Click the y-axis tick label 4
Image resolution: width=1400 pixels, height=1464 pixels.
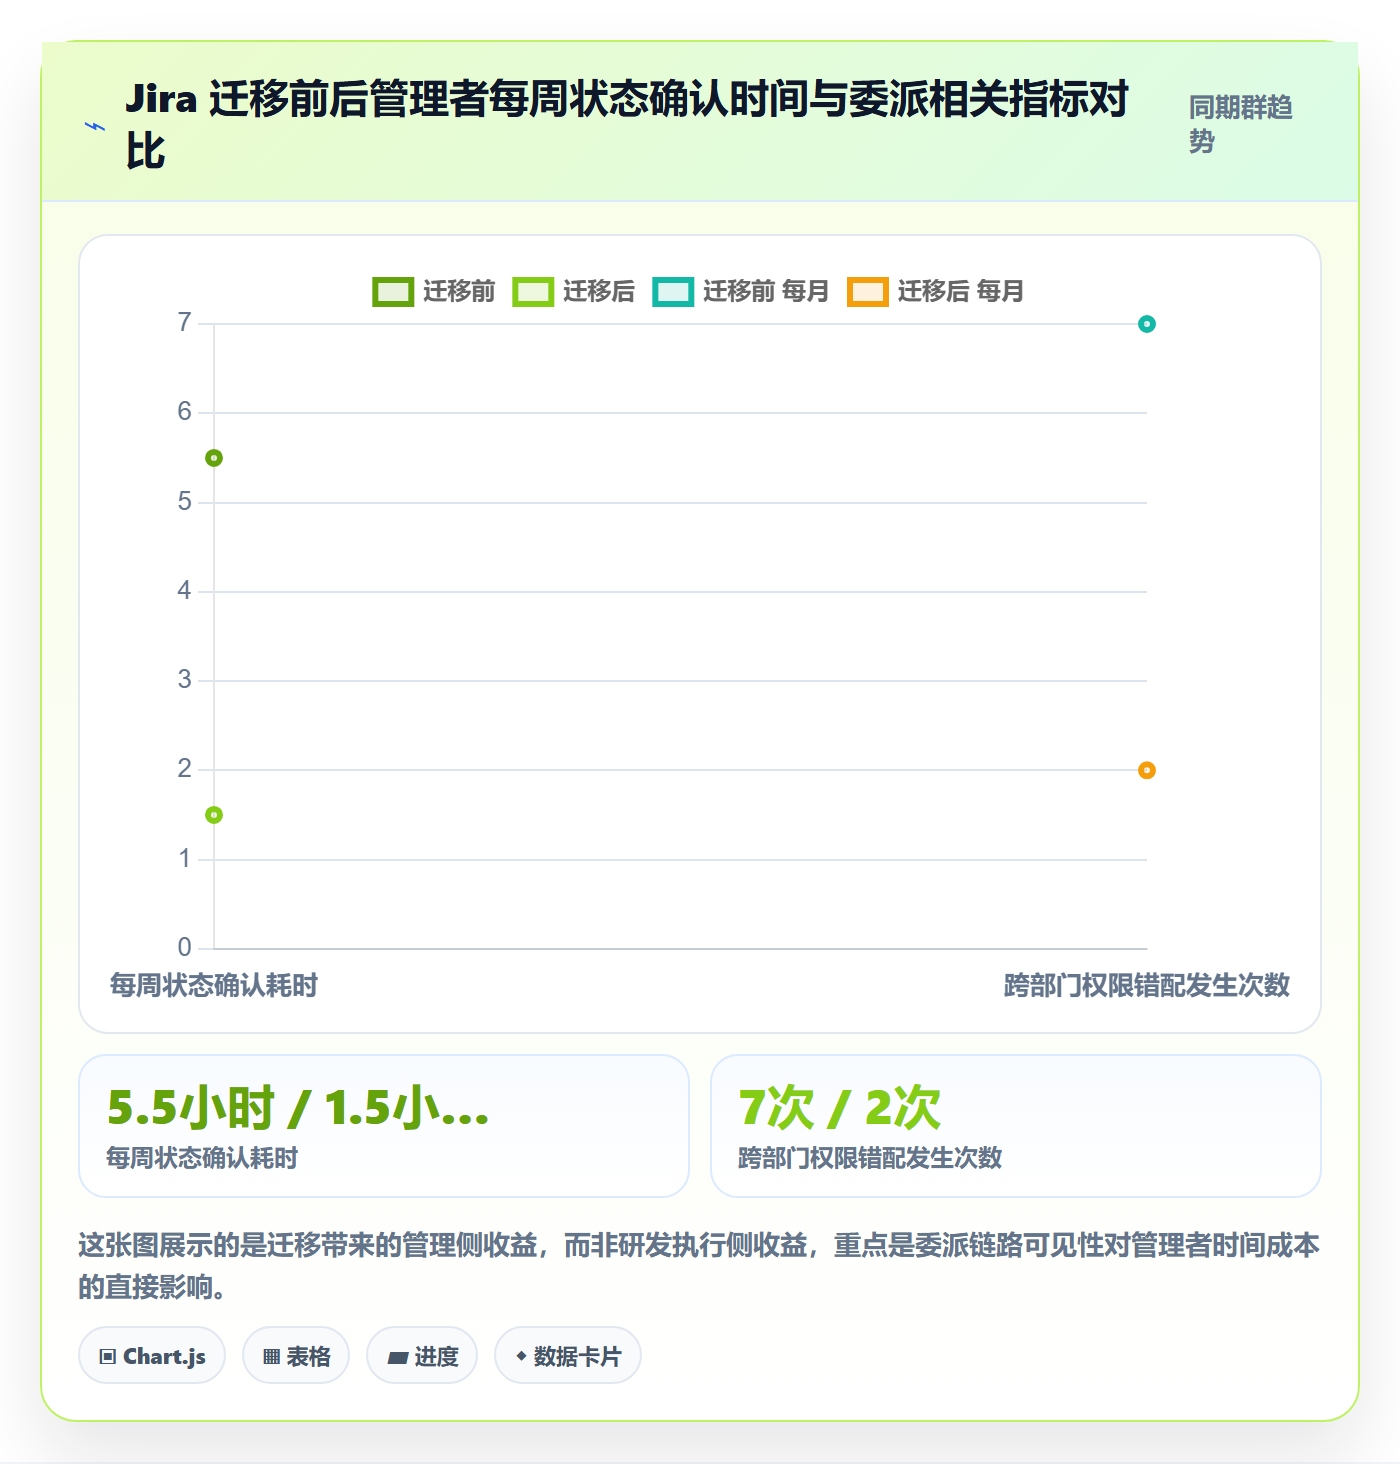185,590
